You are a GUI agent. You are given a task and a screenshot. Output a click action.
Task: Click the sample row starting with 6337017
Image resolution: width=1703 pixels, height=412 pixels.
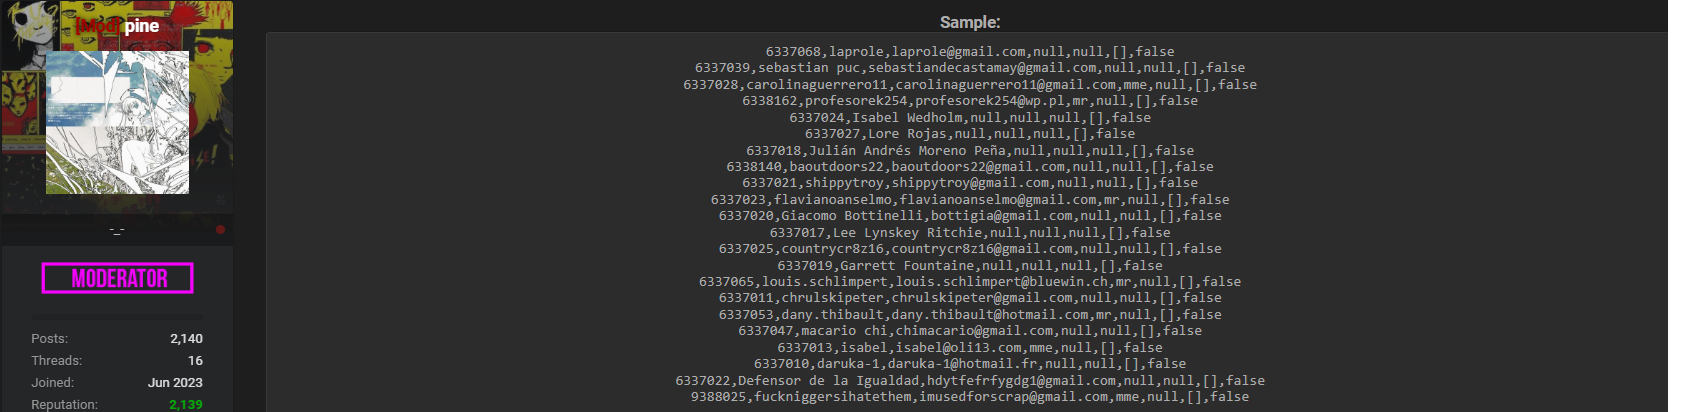[969, 233]
